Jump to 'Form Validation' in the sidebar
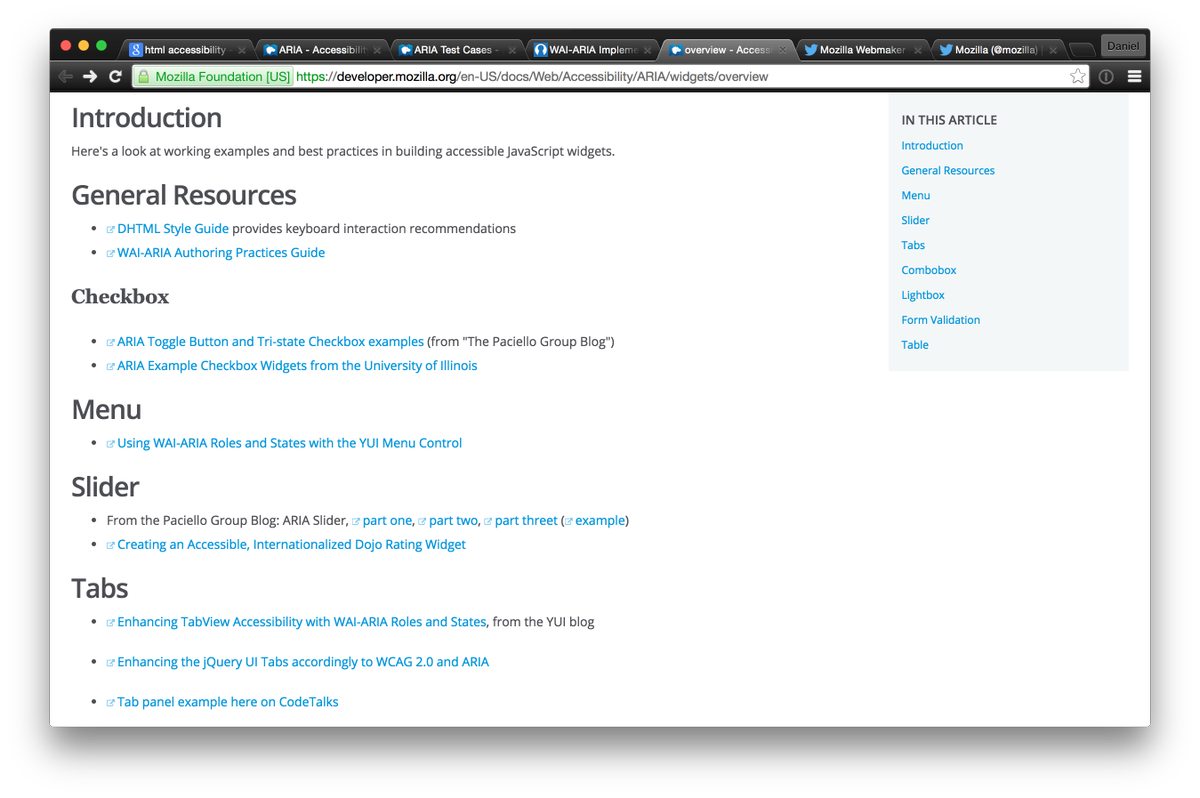Screen dimensions: 1200x798 coord(941,320)
